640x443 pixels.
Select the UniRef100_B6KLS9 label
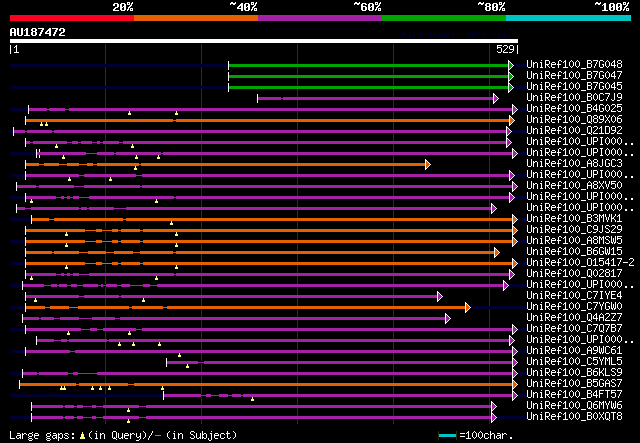[574, 373]
